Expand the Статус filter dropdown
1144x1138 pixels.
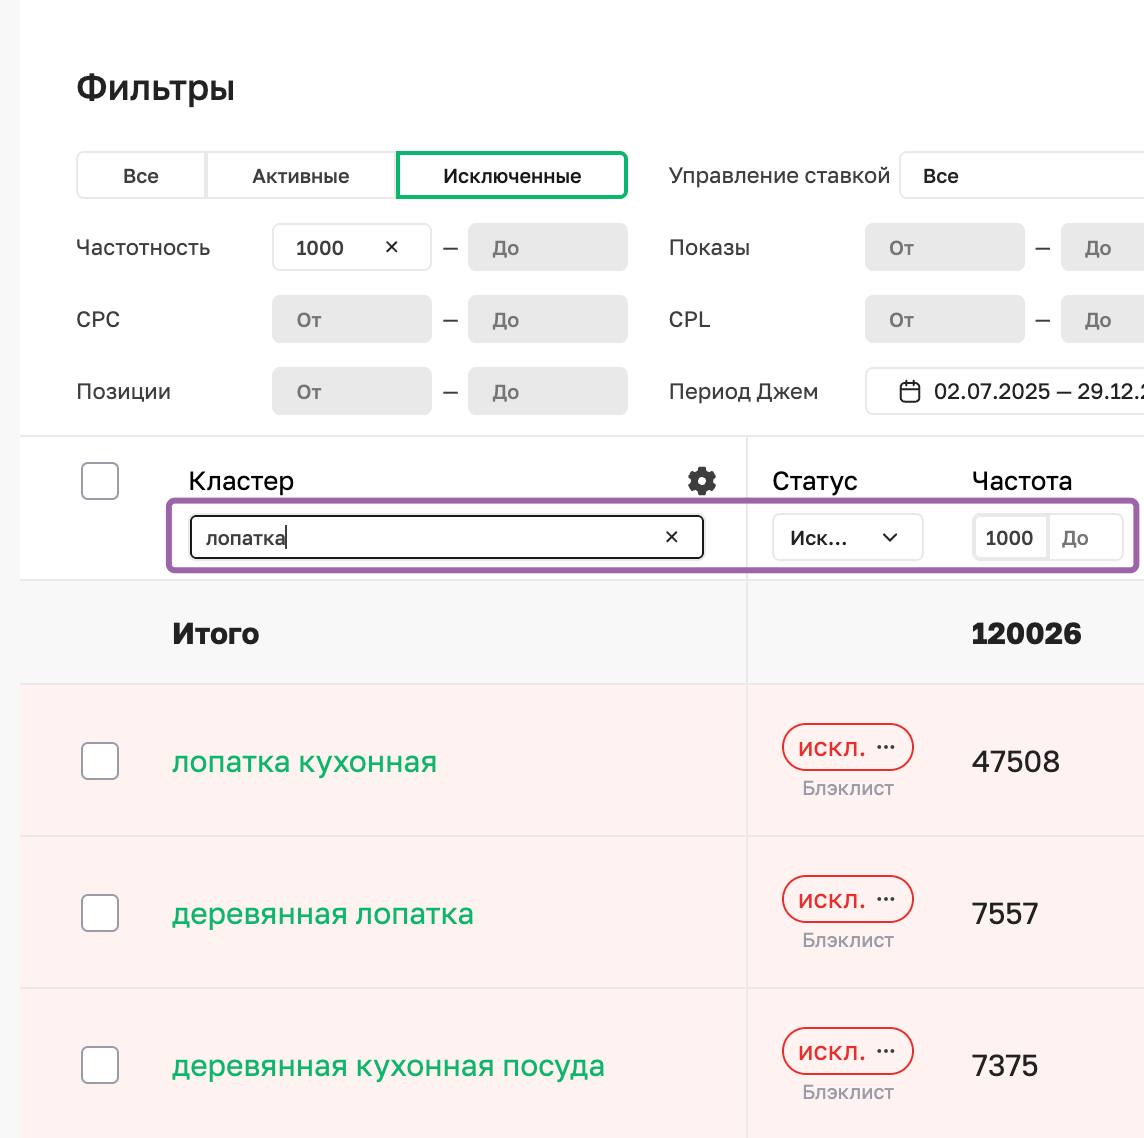tap(847, 538)
